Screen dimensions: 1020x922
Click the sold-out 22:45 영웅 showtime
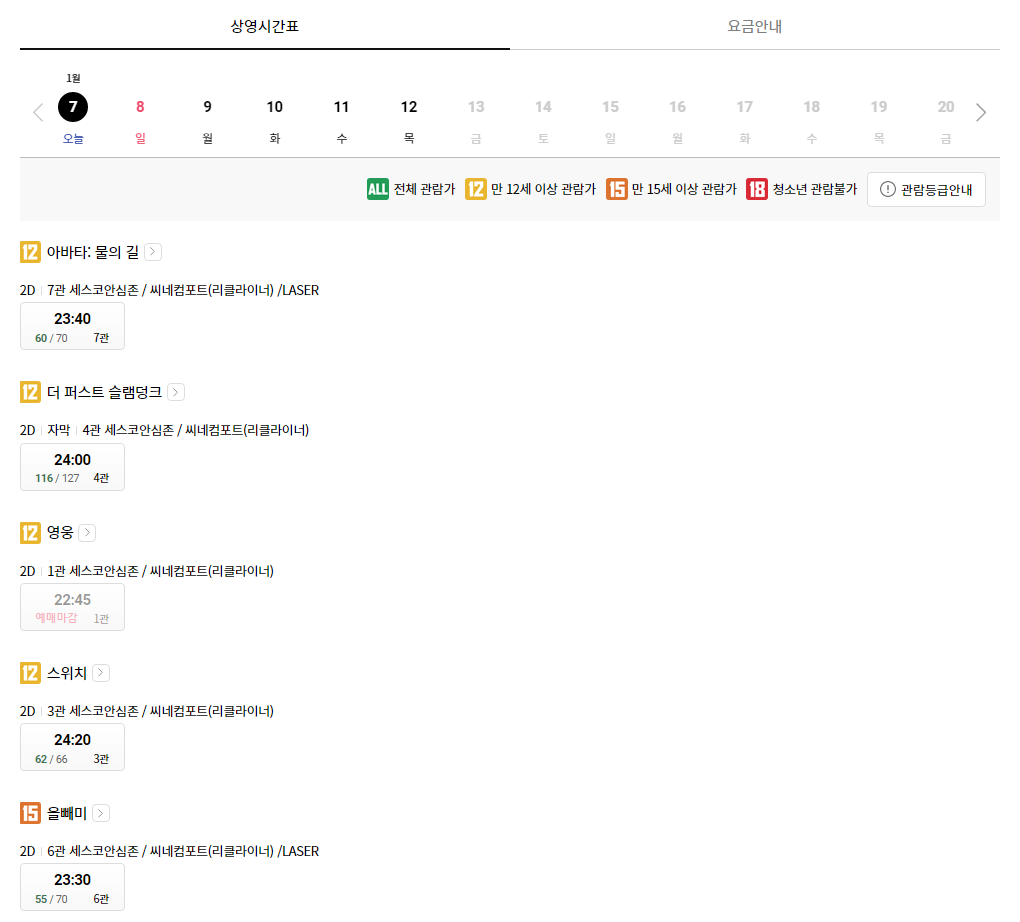click(72, 607)
